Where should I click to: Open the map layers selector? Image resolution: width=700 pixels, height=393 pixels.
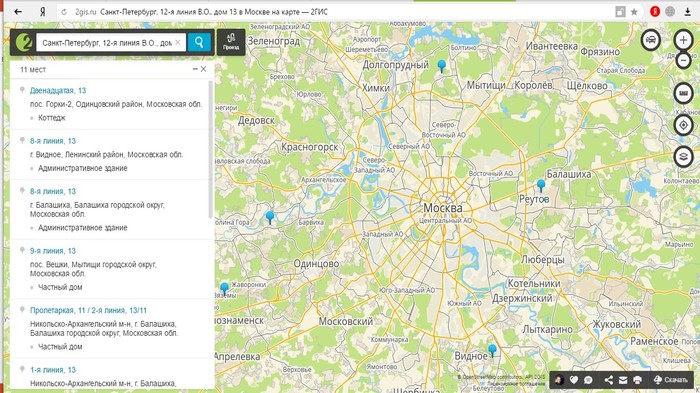tap(683, 157)
